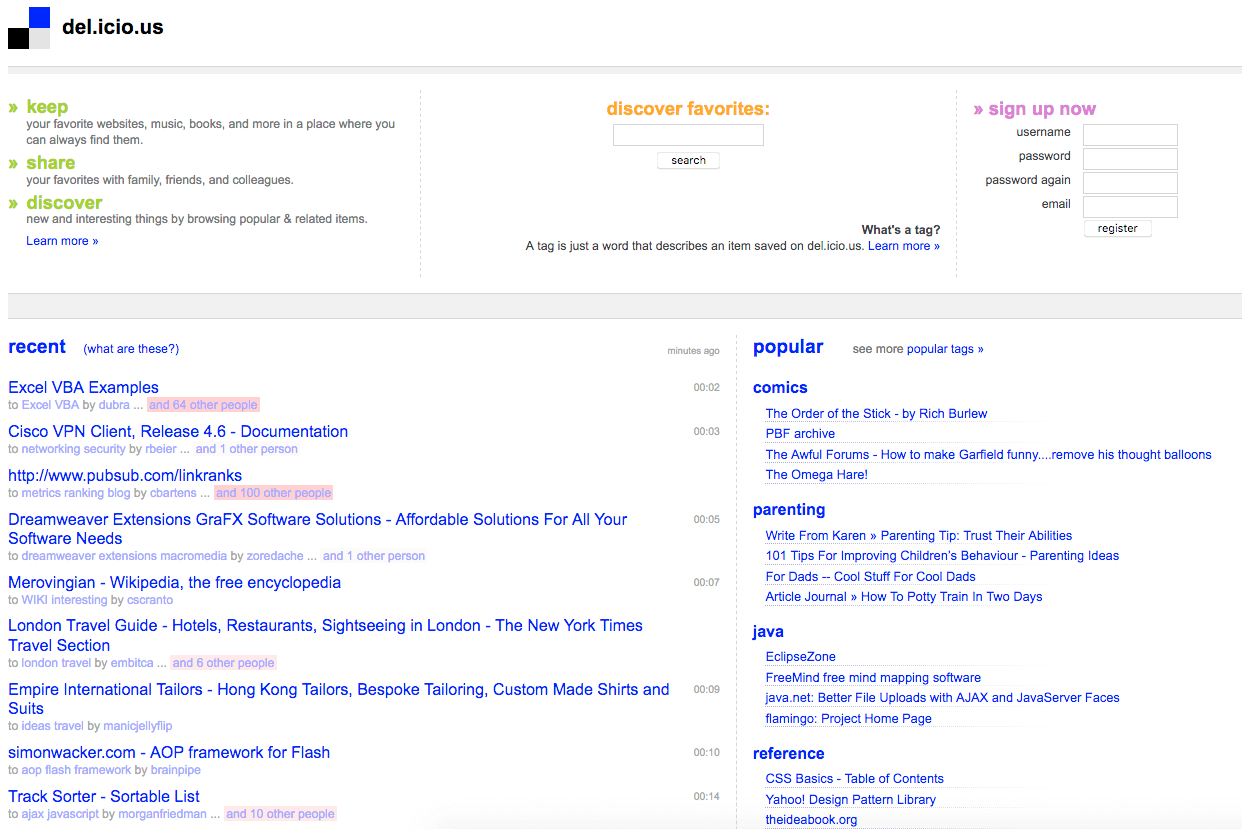Focus the username field
The image size is (1242, 829).
point(1130,135)
